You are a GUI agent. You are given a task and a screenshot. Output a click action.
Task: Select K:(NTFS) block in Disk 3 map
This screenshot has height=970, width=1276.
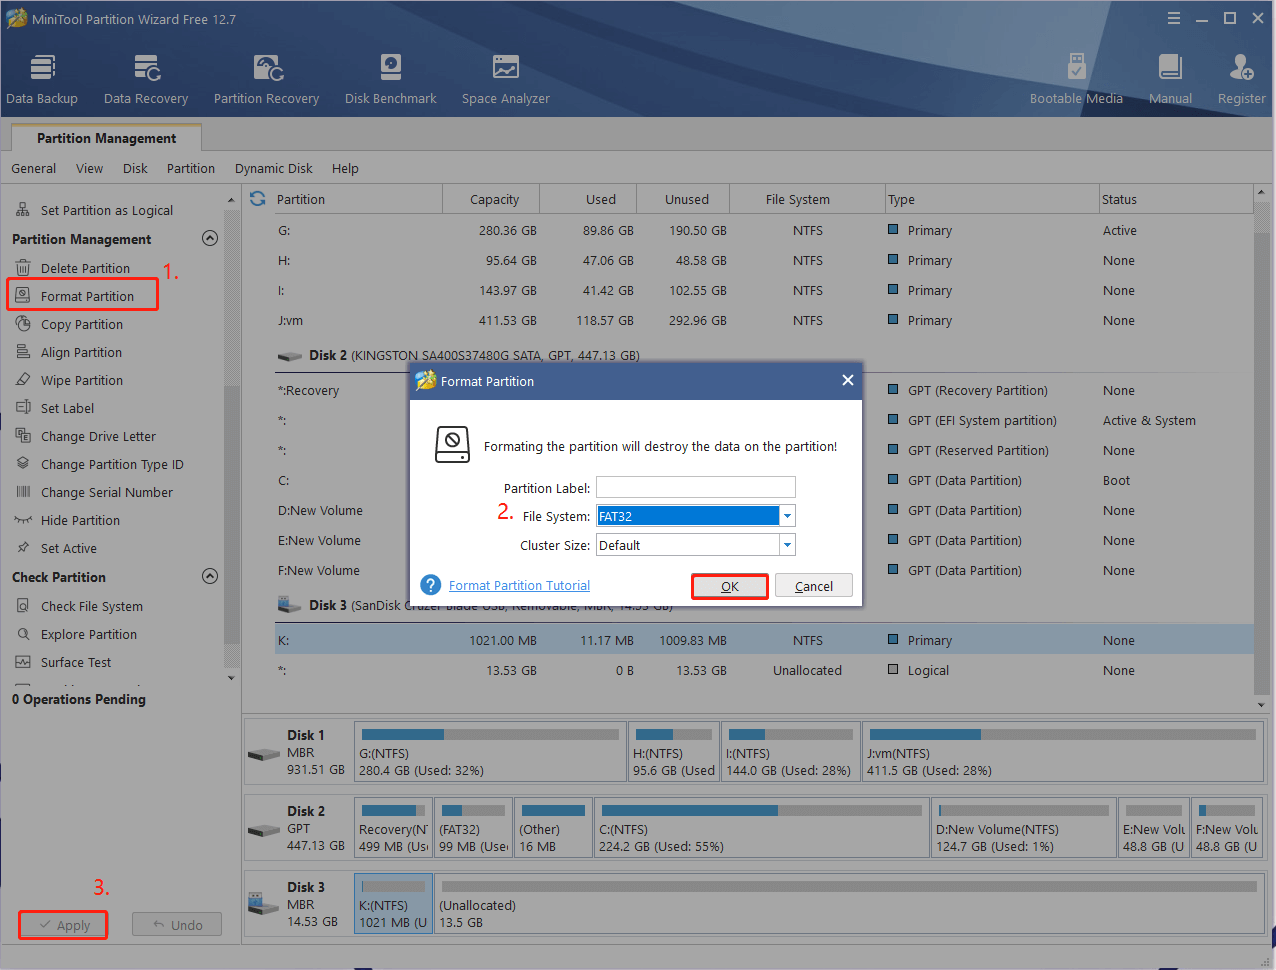[x=393, y=903]
